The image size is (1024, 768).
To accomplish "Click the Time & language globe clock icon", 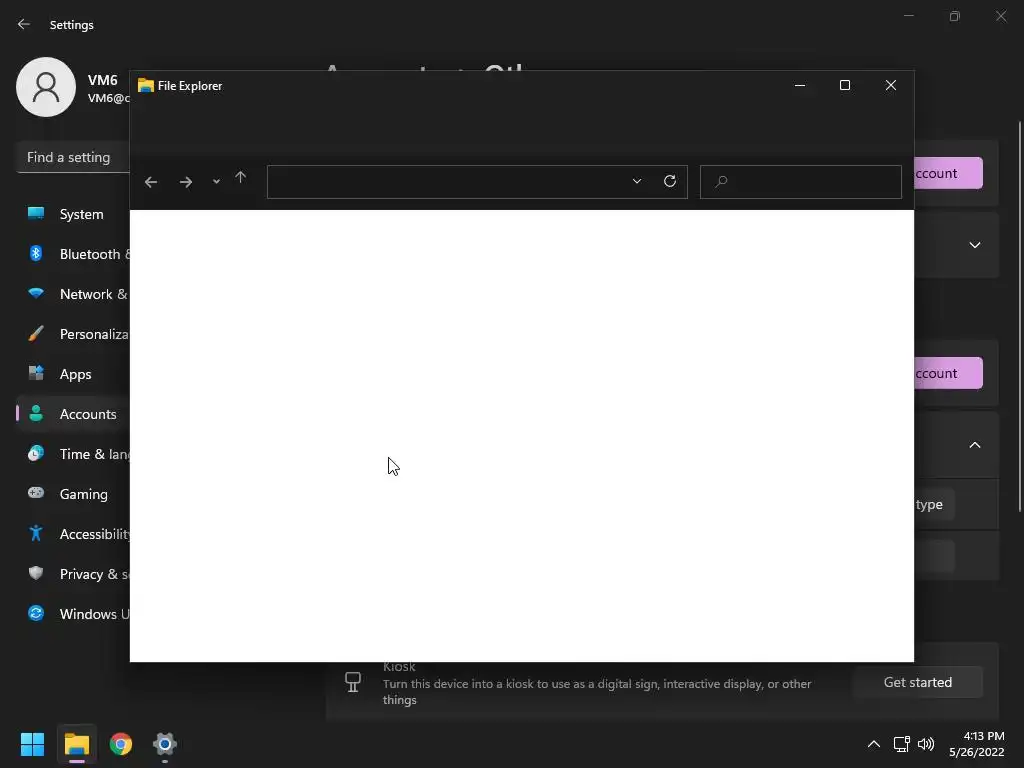I will (x=36, y=453).
